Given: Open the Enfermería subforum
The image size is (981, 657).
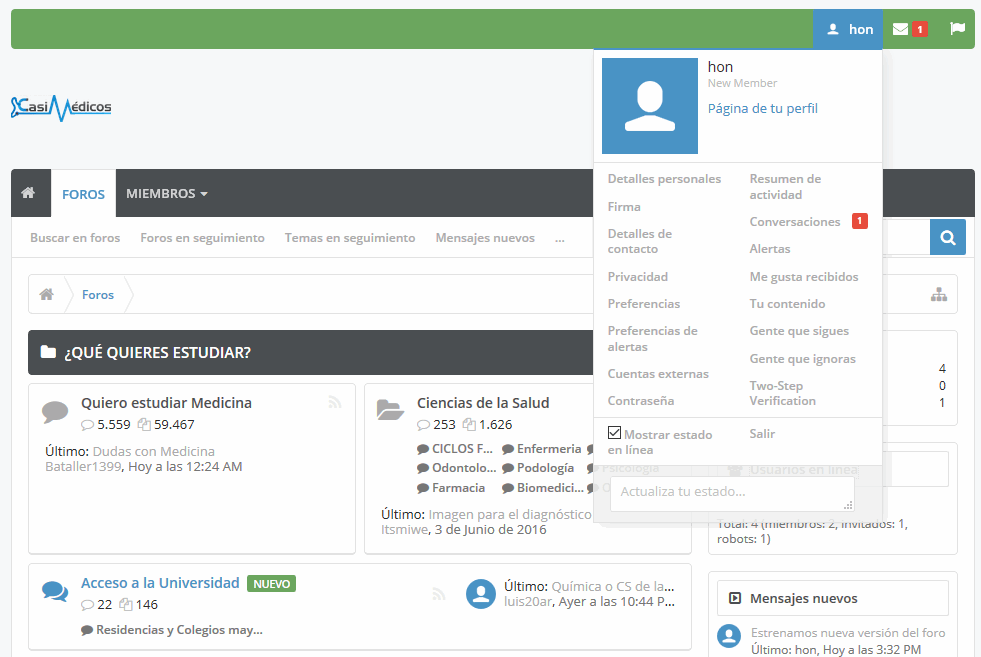Looking at the screenshot, I should [549, 449].
